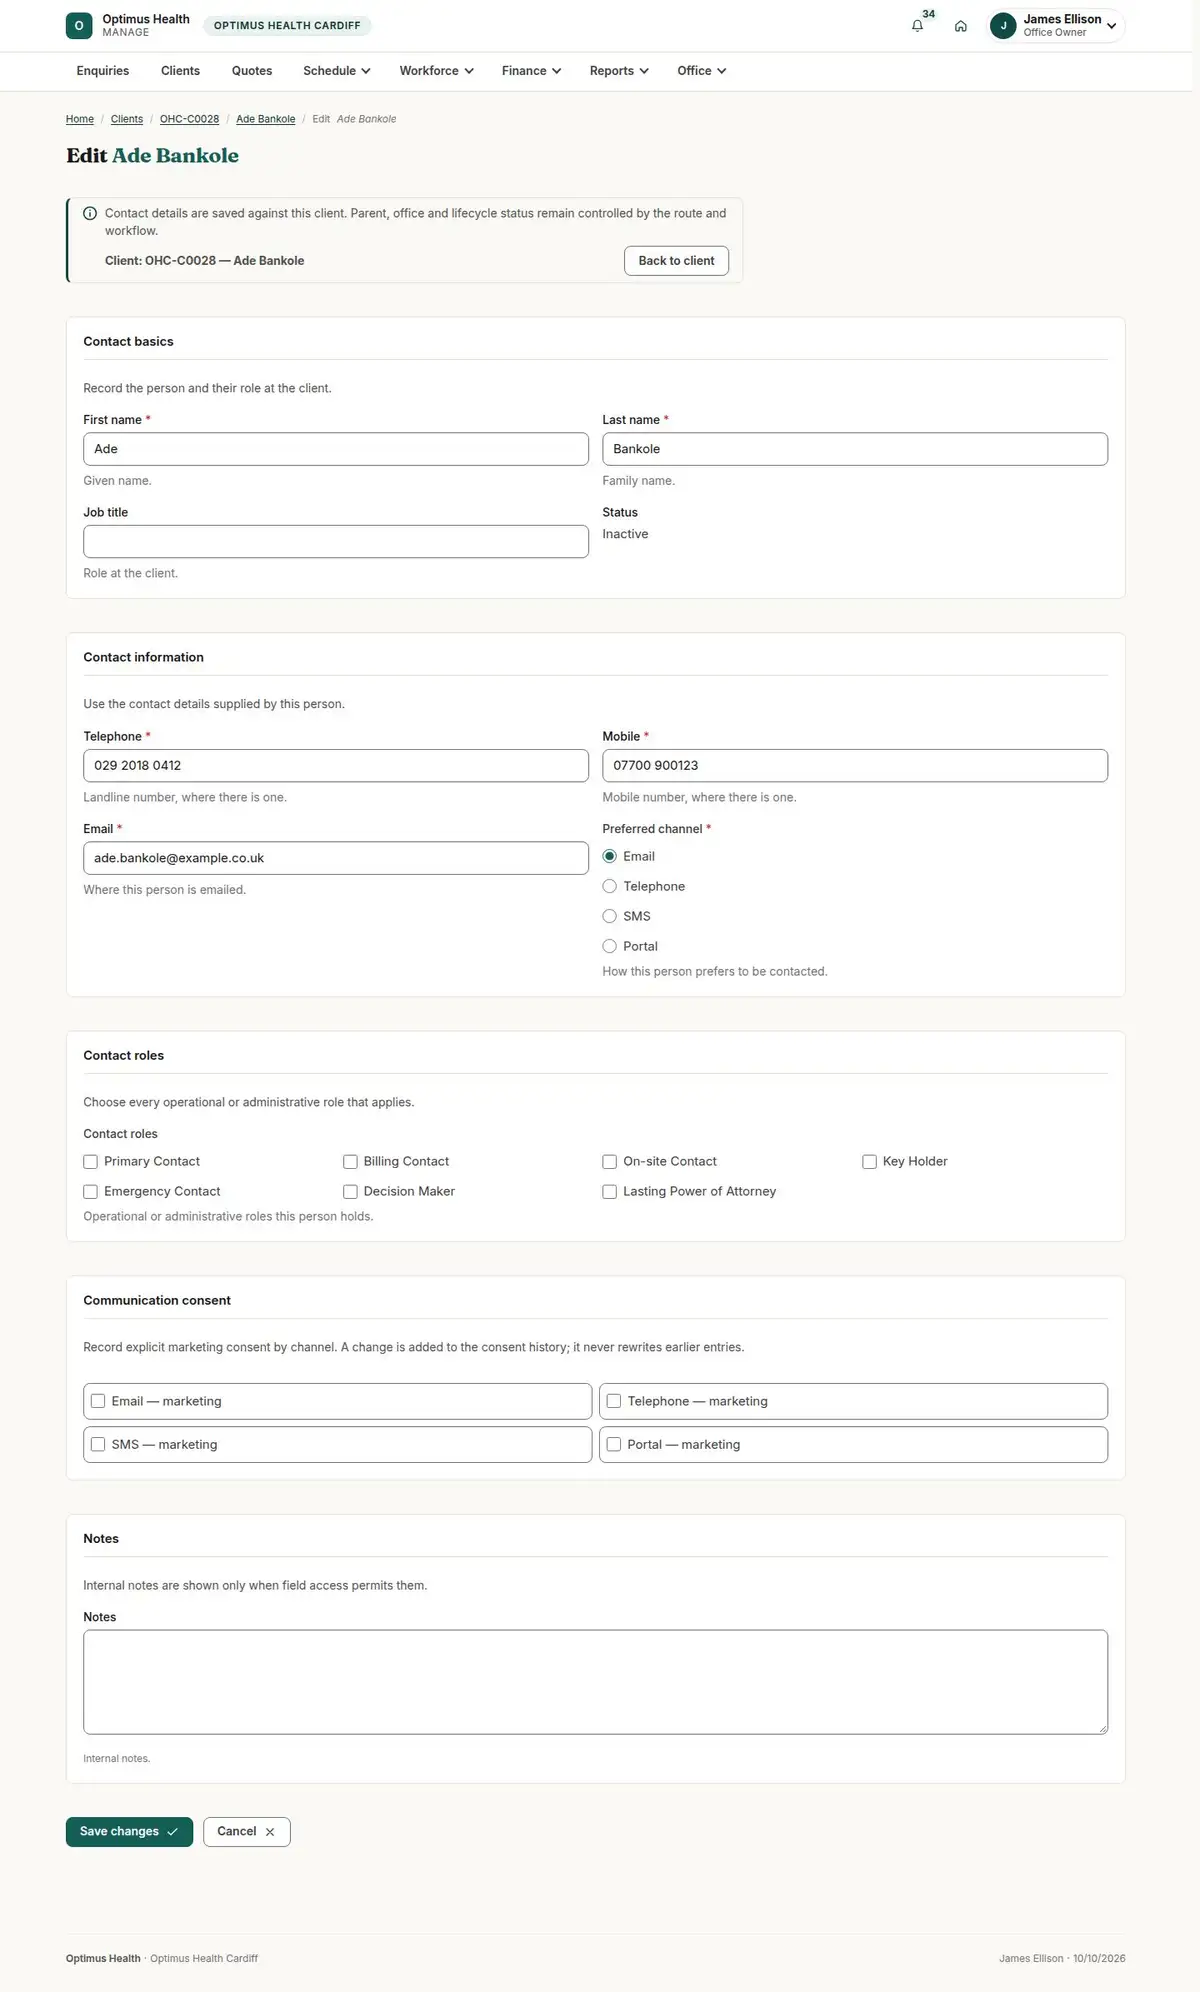Tick the Decision Maker role
Image resolution: width=1200 pixels, height=1992 pixels.
click(x=350, y=1191)
